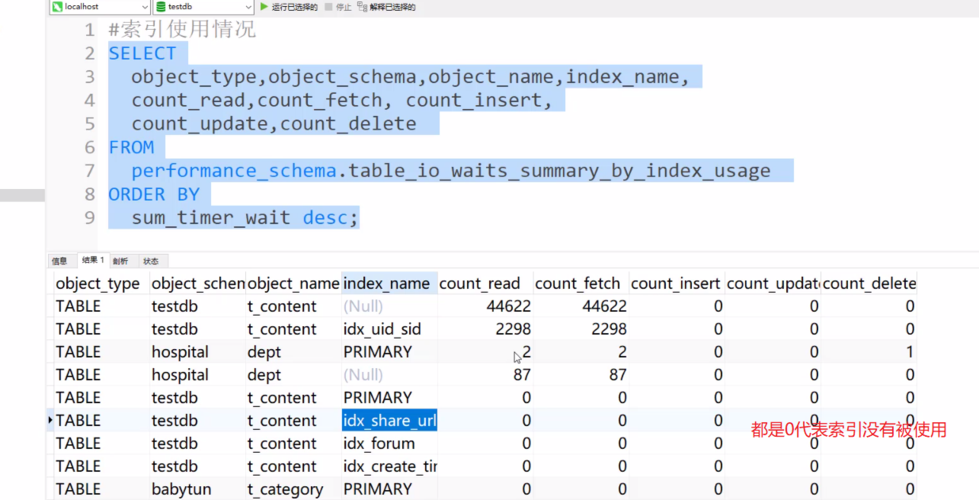Select dept PRIMARY index cell
Screen dimensions: 979x500
(389, 352)
